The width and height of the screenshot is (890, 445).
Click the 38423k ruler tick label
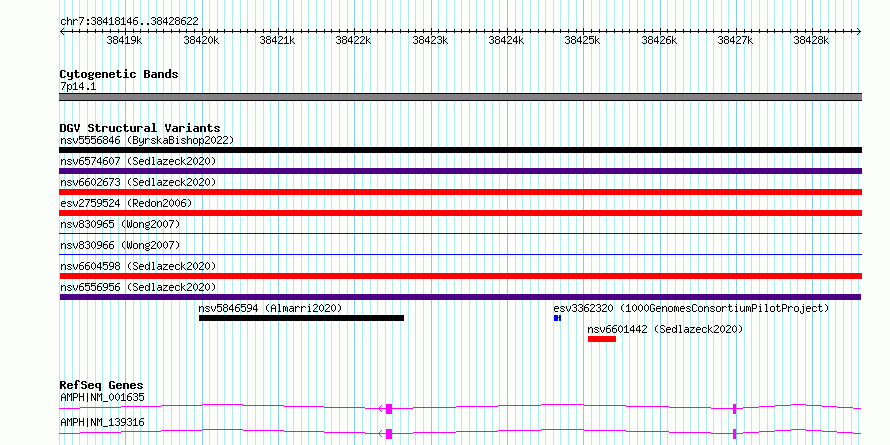(x=430, y=40)
